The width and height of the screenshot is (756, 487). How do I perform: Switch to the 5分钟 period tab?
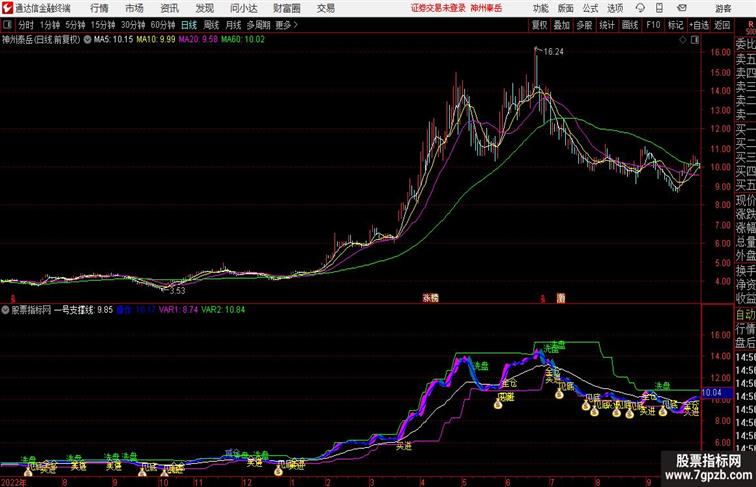click(75, 25)
